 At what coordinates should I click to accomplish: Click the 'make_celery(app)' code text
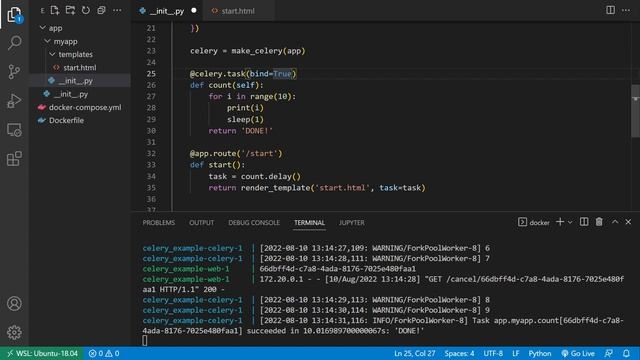coord(268,51)
